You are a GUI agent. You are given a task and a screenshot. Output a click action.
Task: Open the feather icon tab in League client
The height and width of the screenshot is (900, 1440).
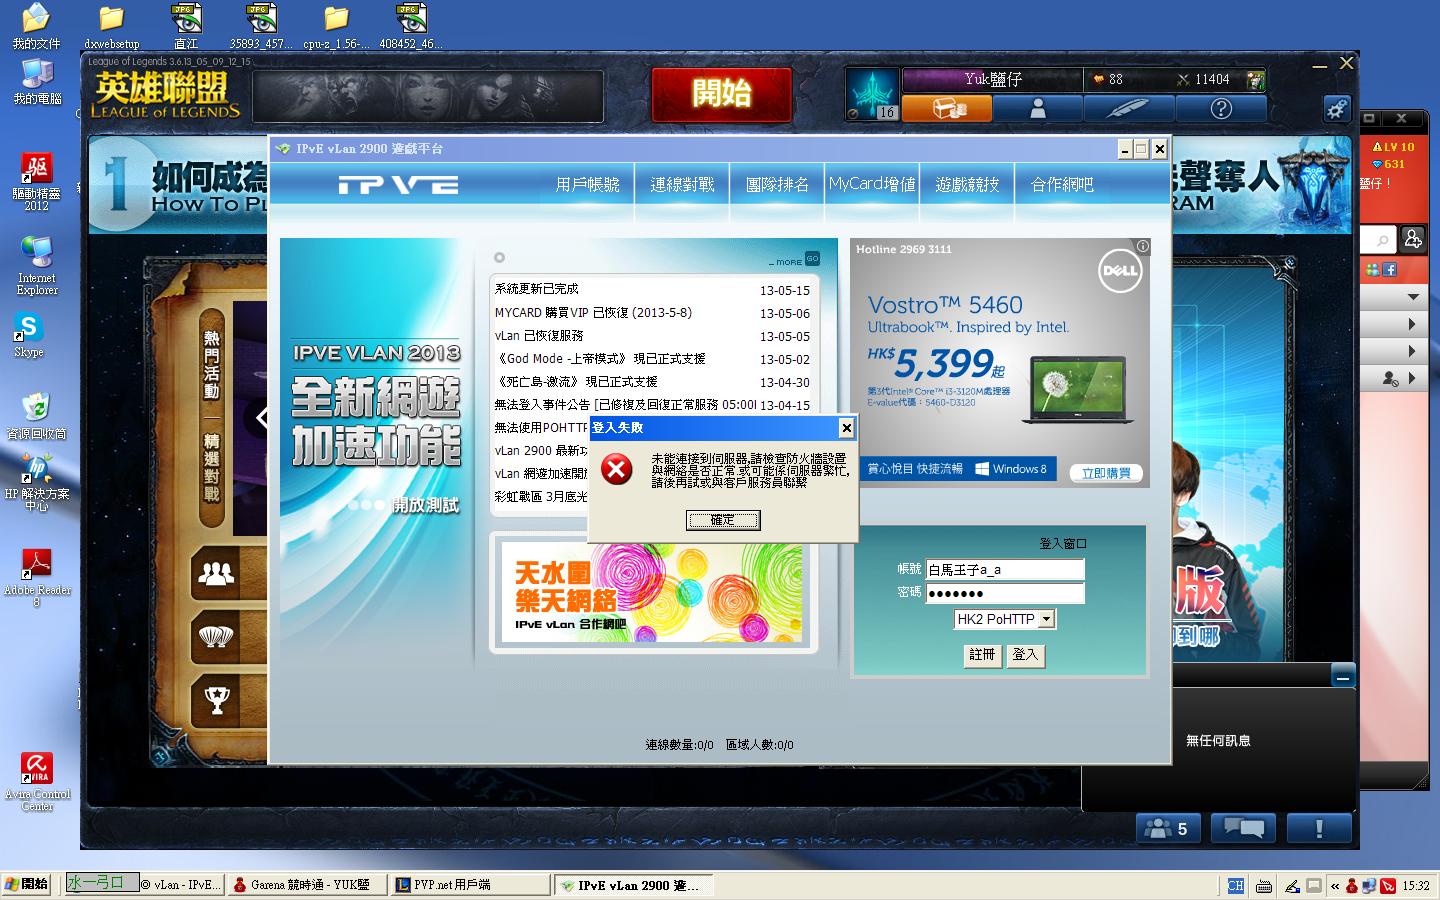coord(1129,108)
